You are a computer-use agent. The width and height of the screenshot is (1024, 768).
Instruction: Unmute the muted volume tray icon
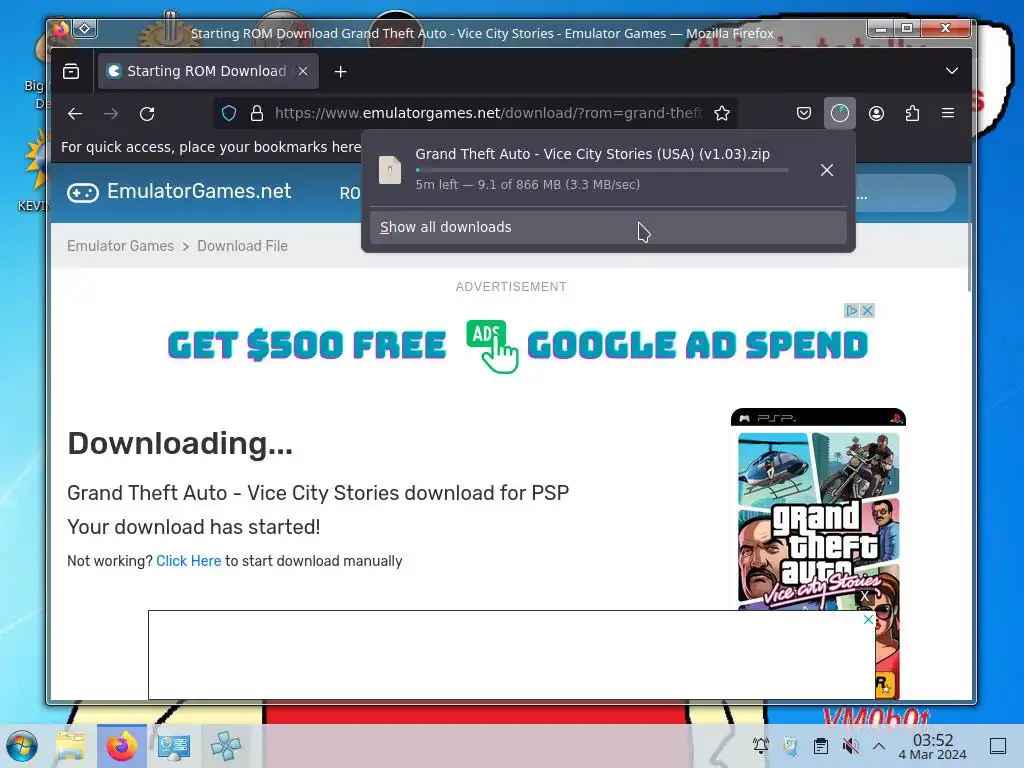tap(850, 746)
